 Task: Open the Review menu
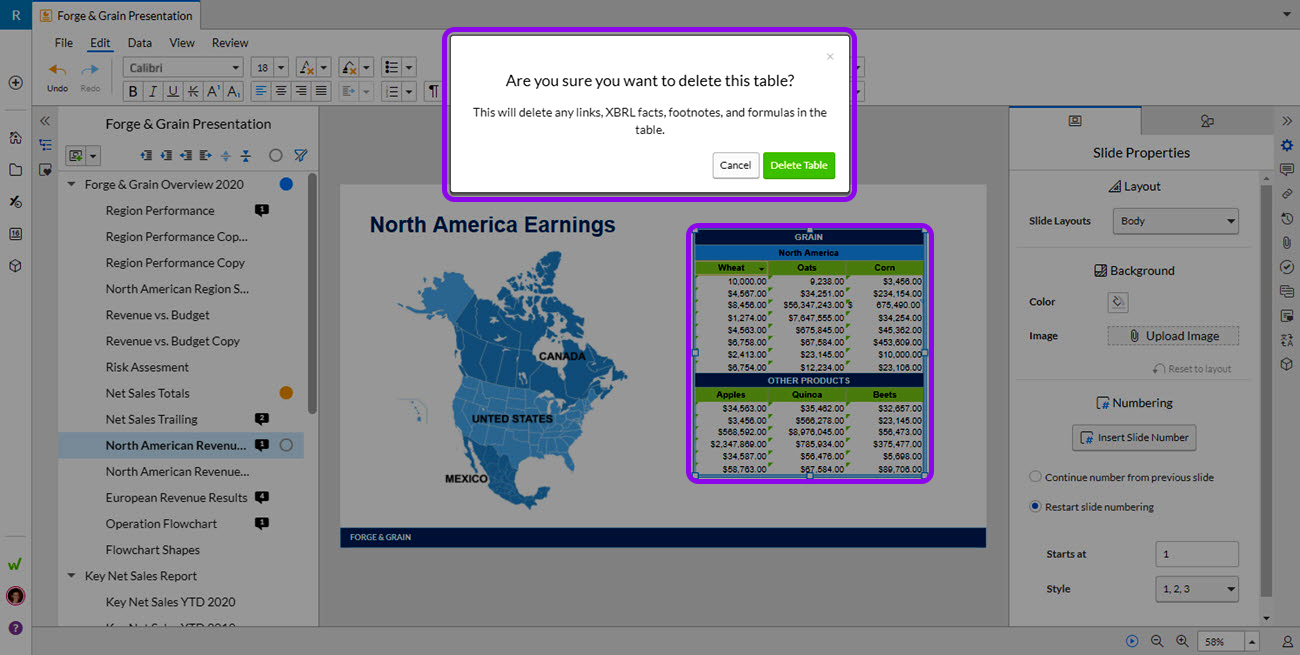click(x=230, y=43)
